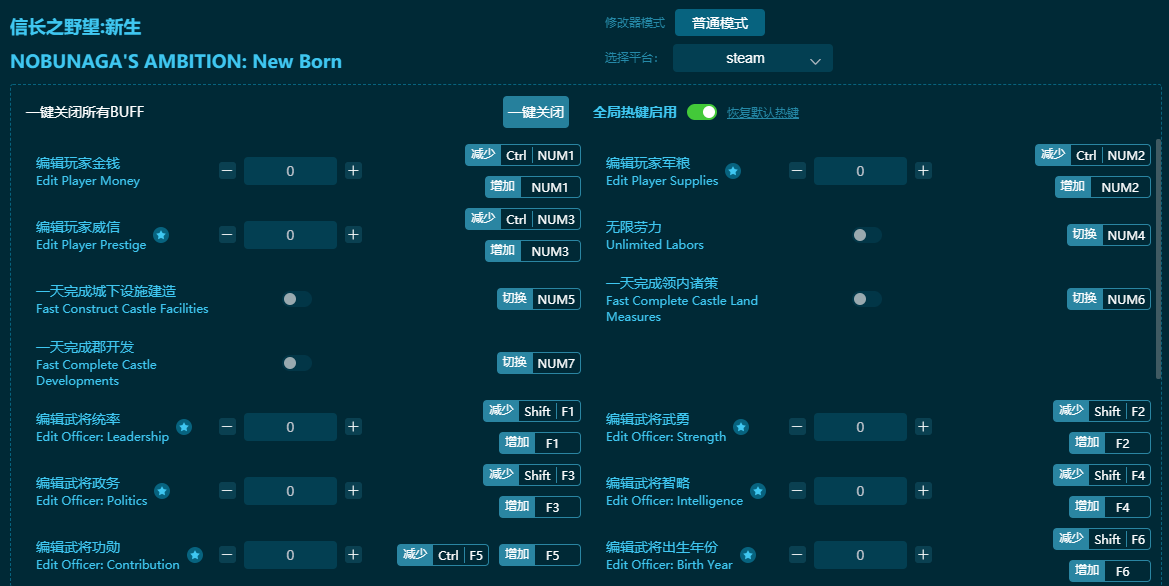Open the steam platform dropdown
The image size is (1169, 586).
[x=752, y=59]
